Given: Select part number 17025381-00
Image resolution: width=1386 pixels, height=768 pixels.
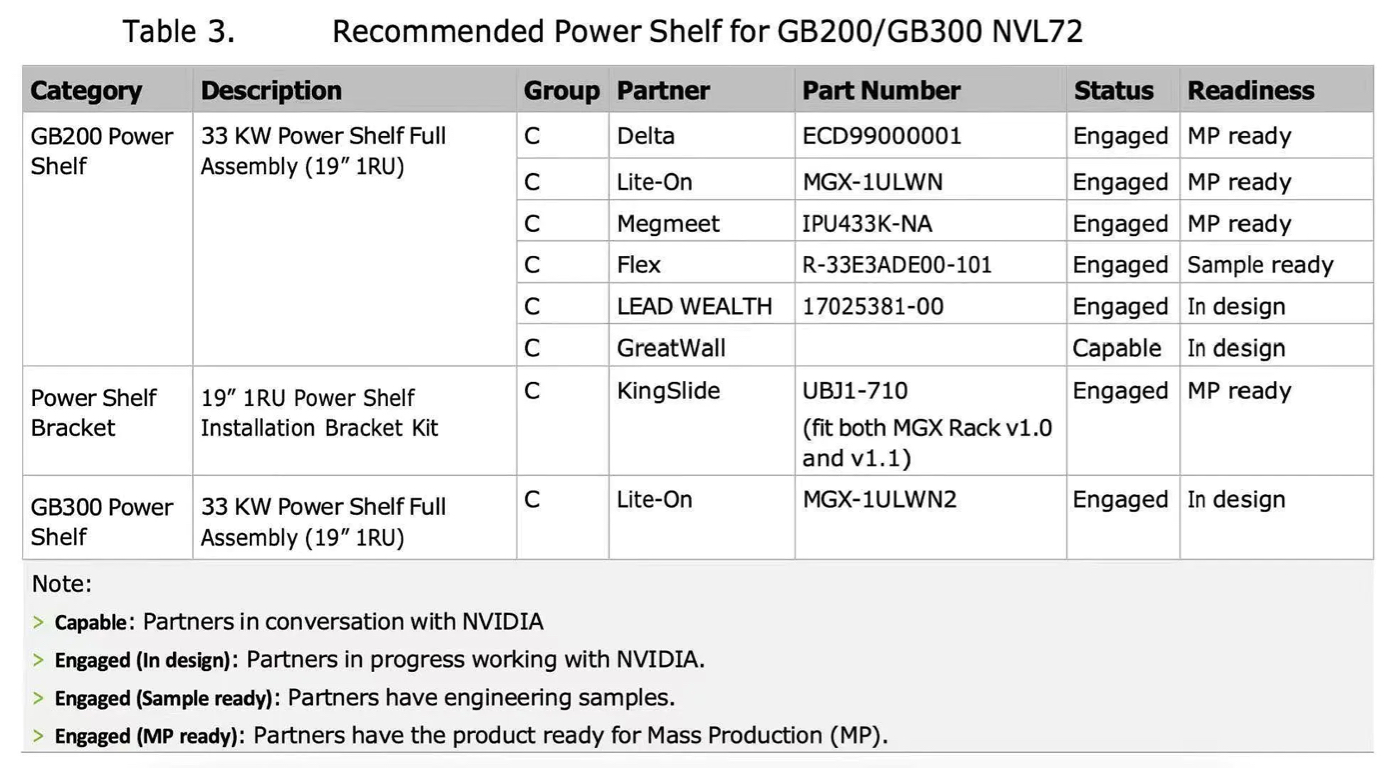Looking at the screenshot, I should click(x=872, y=307).
